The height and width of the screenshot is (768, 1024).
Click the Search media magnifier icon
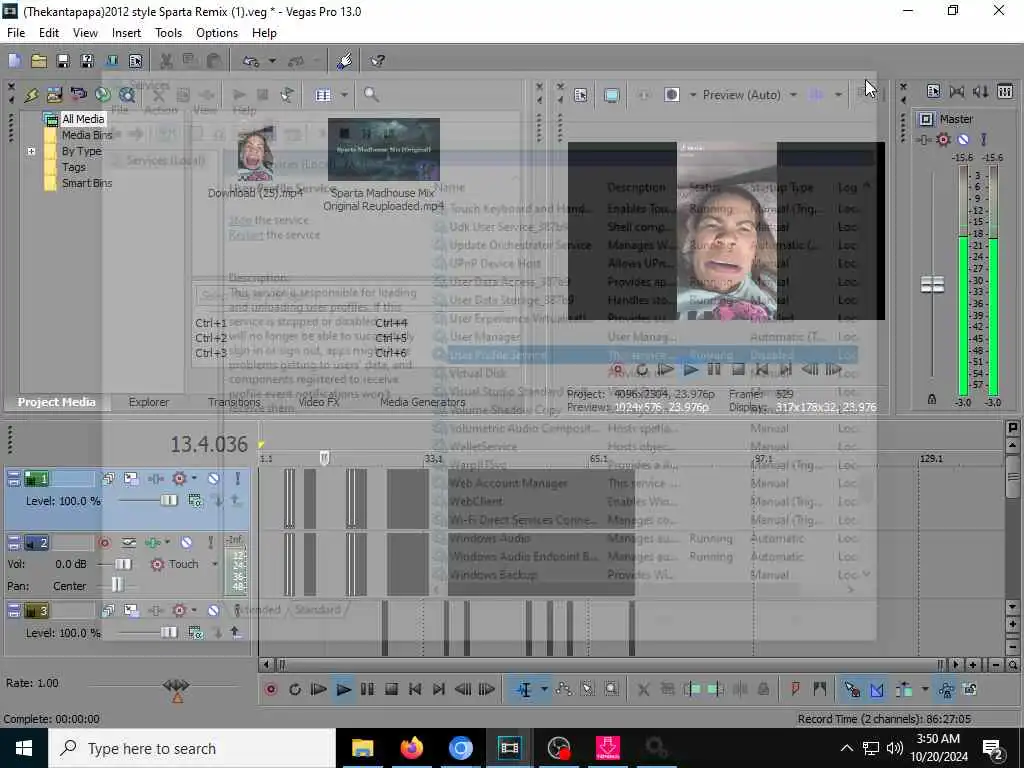click(371, 95)
